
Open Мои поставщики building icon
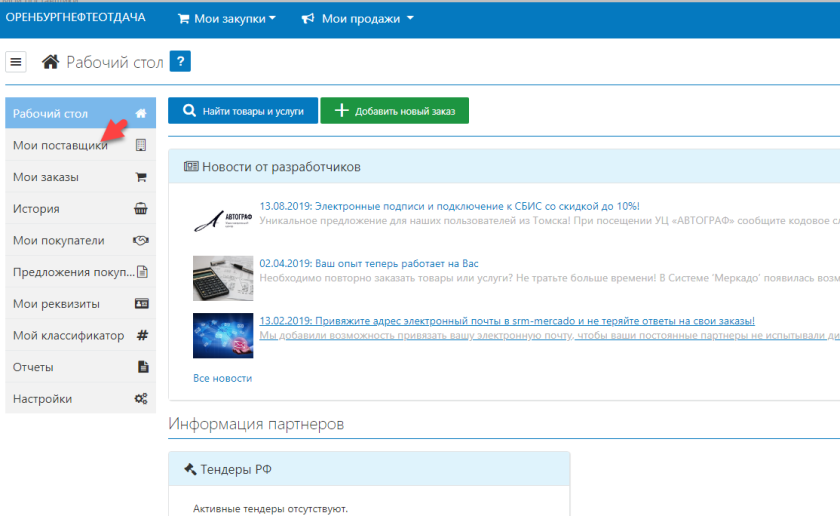(141, 145)
